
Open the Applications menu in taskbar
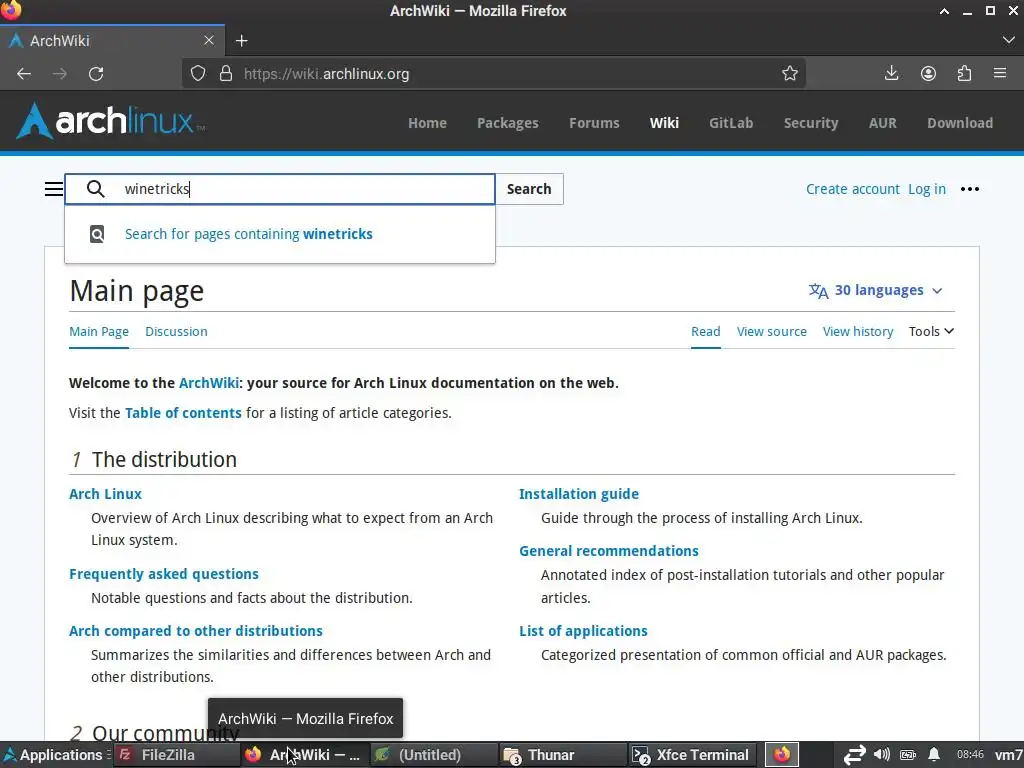pos(56,755)
